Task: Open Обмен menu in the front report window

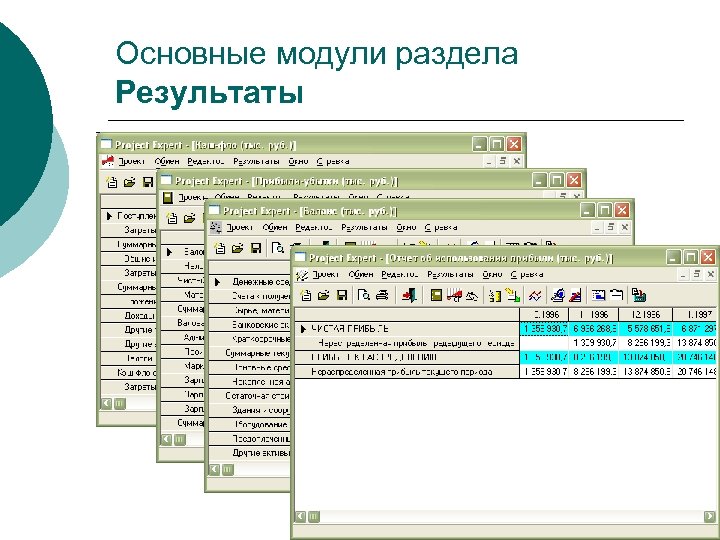Action: 360,275
